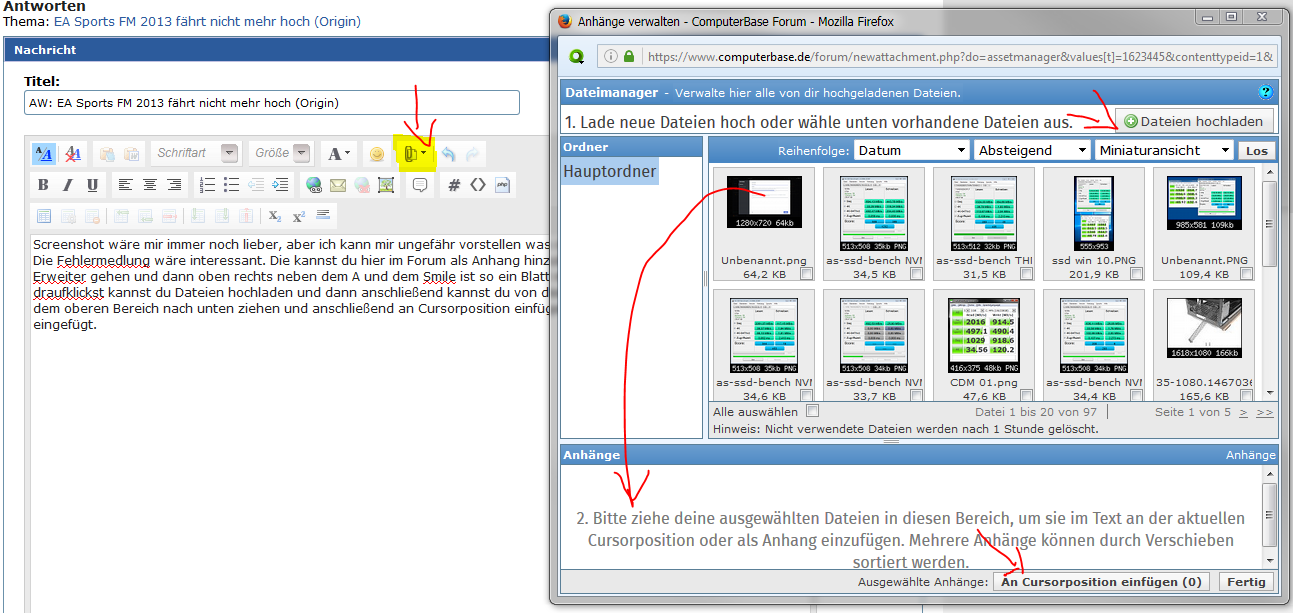Click the Fertig button
The height and width of the screenshot is (613, 1293).
pyautogui.click(x=1246, y=582)
